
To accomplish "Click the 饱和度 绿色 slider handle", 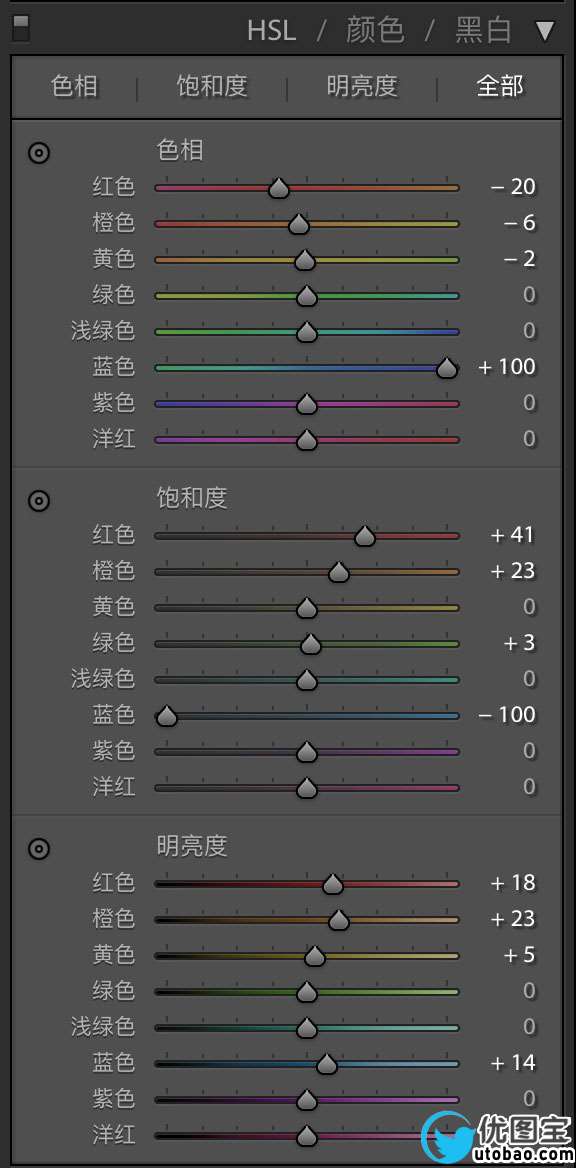I will (x=311, y=644).
